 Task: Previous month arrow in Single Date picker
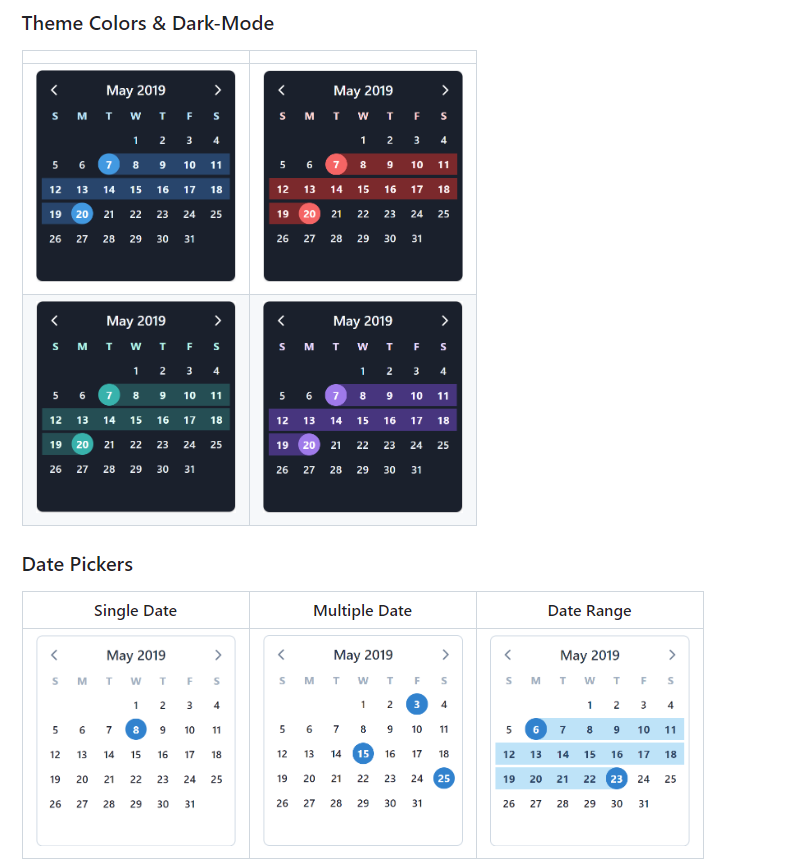(55, 655)
